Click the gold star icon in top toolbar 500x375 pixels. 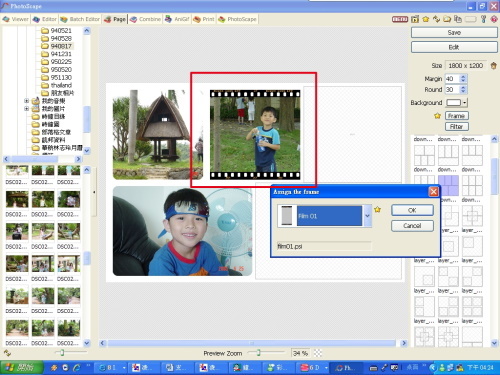(x=426, y=19)
